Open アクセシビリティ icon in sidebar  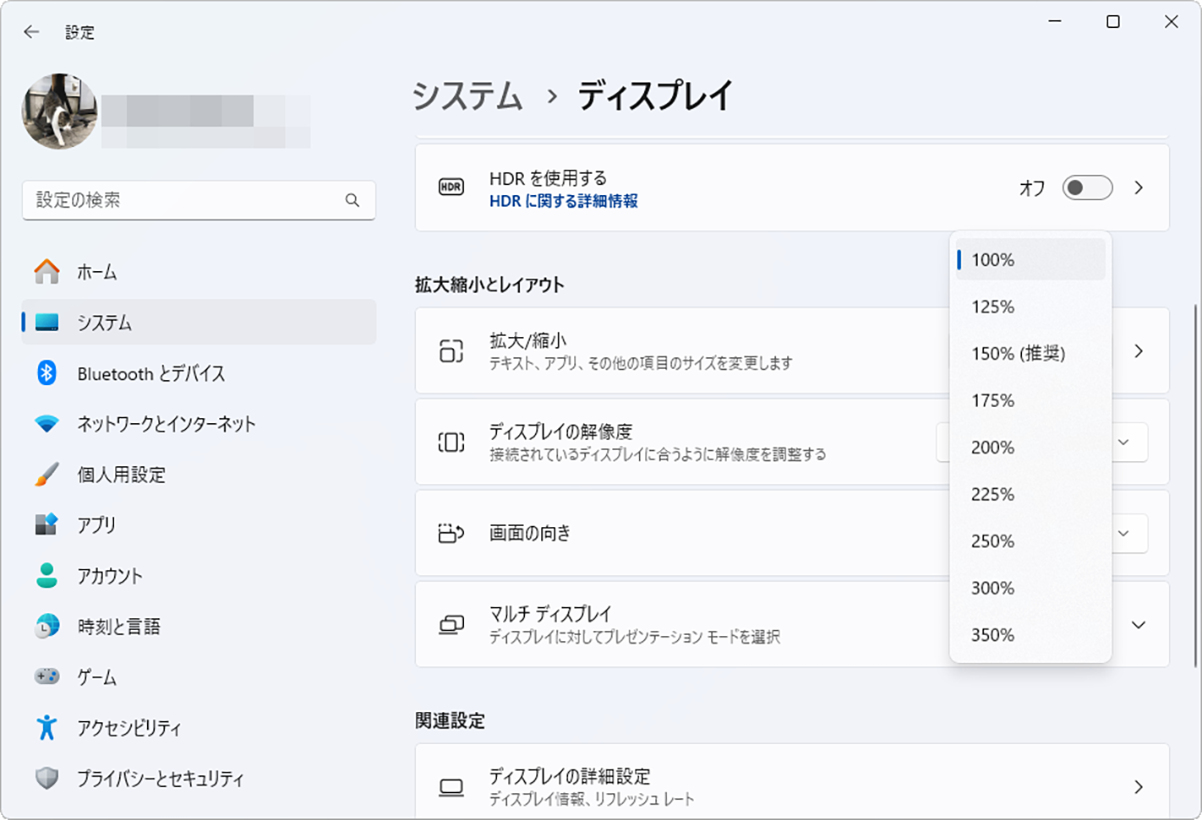point(47,728)
